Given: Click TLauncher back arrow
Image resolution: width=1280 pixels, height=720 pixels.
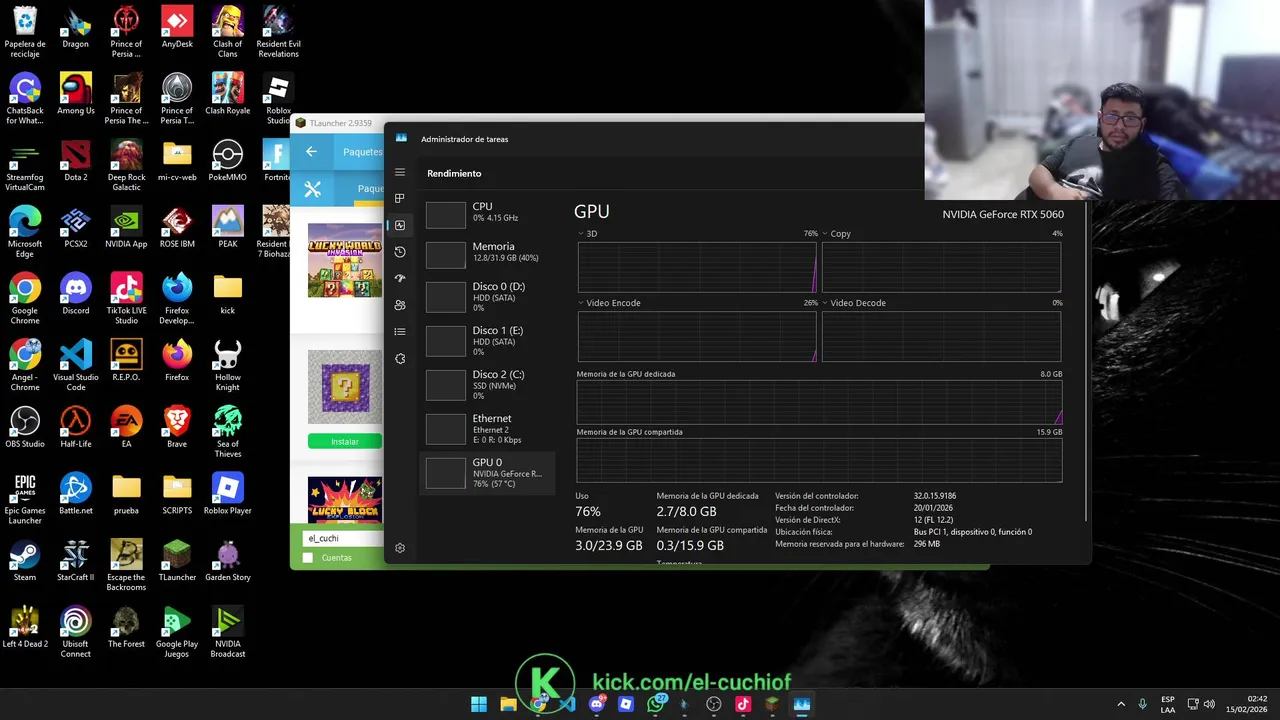Looking at the screenshot, I should coord(311,152).
